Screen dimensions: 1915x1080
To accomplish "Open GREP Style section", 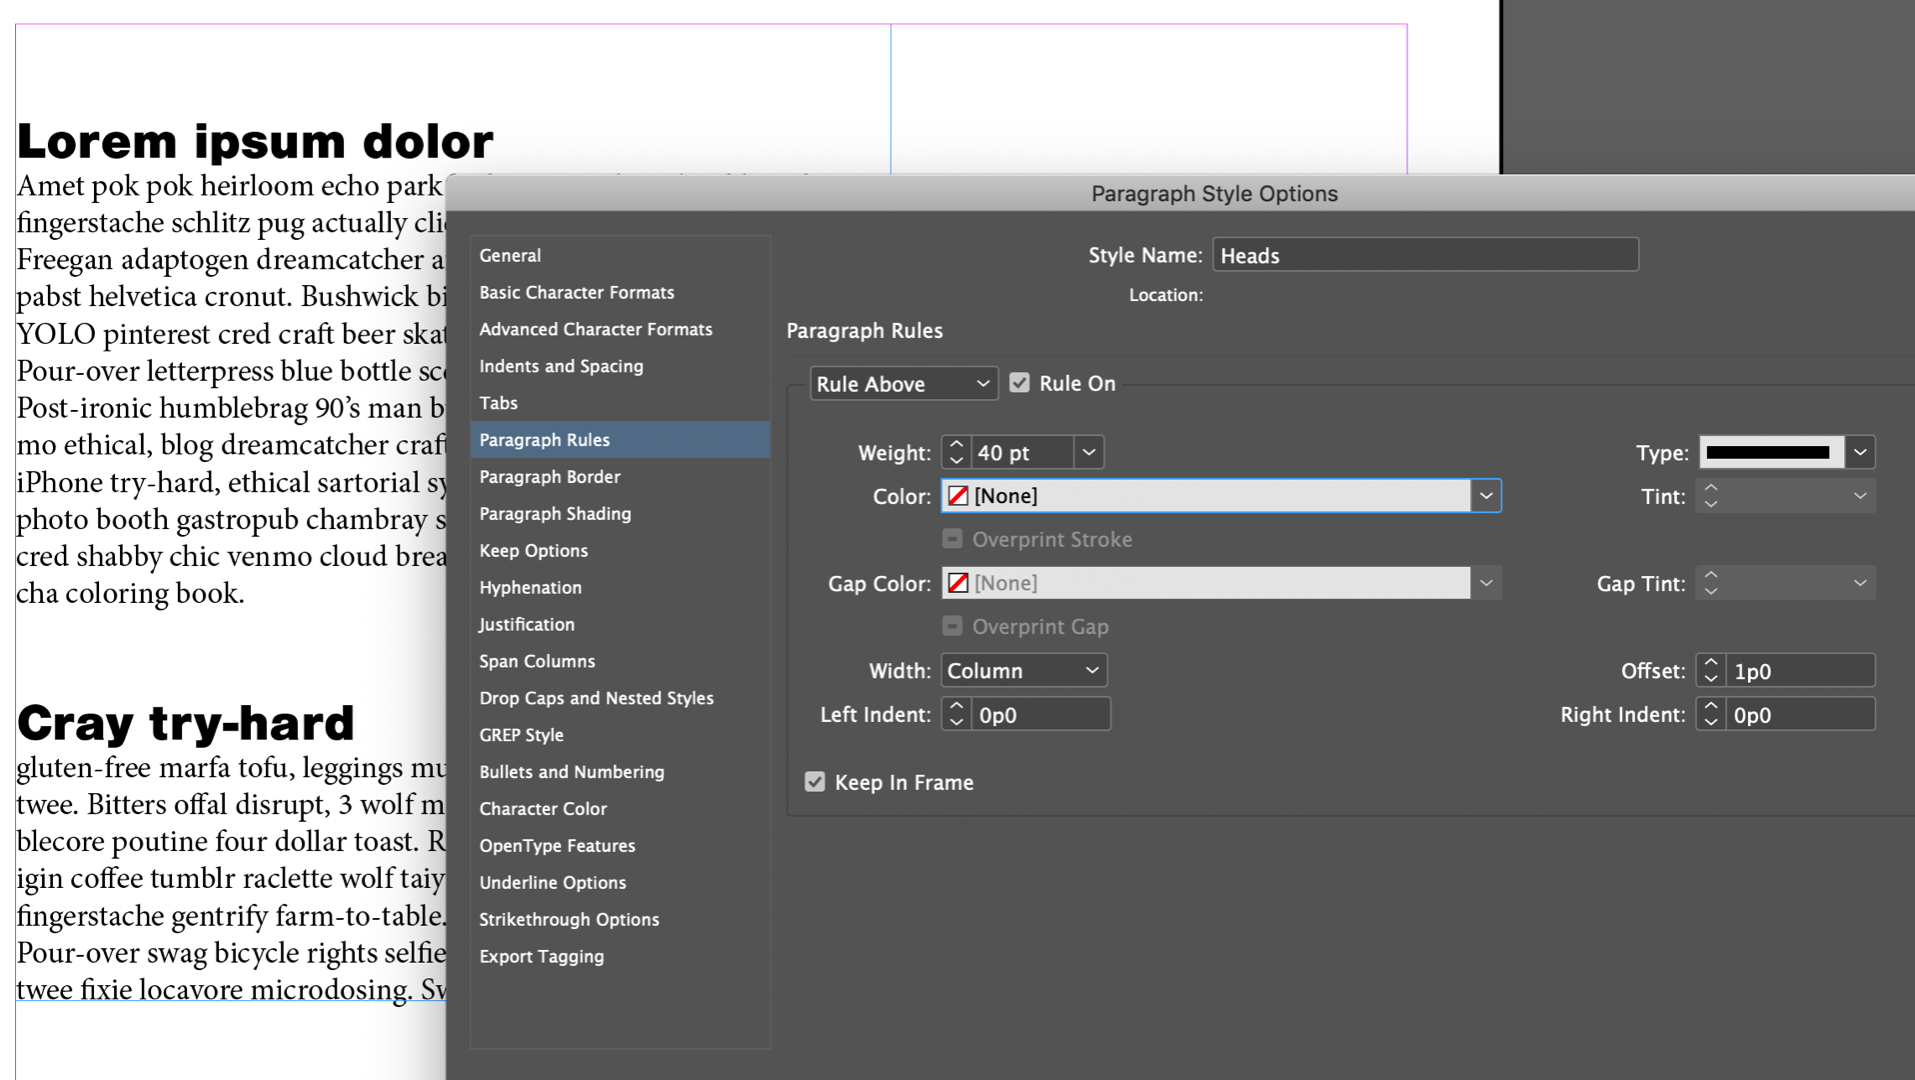I will [x=620, y=735].
